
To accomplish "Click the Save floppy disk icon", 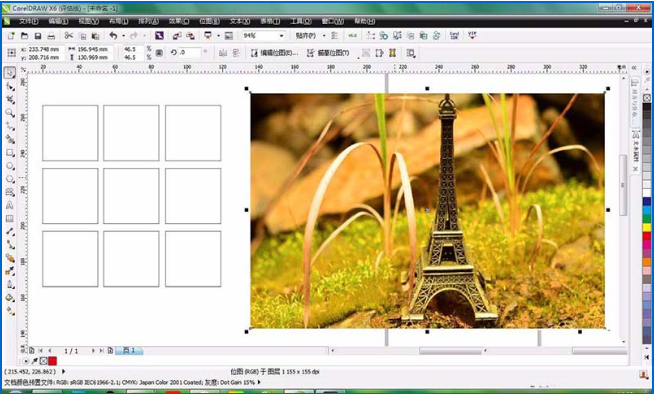I will pos(38,36).
